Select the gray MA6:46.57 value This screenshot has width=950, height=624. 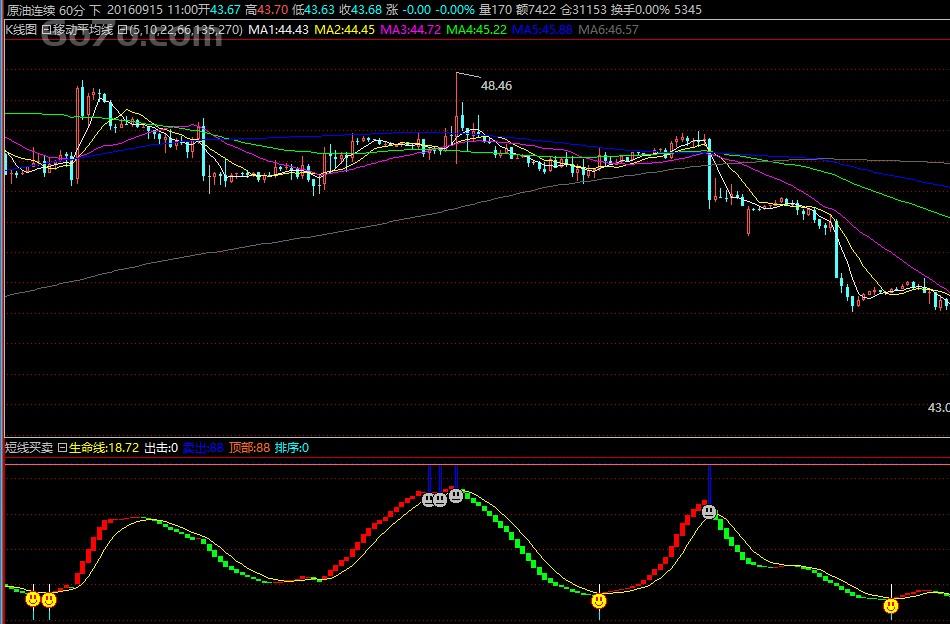608,29
